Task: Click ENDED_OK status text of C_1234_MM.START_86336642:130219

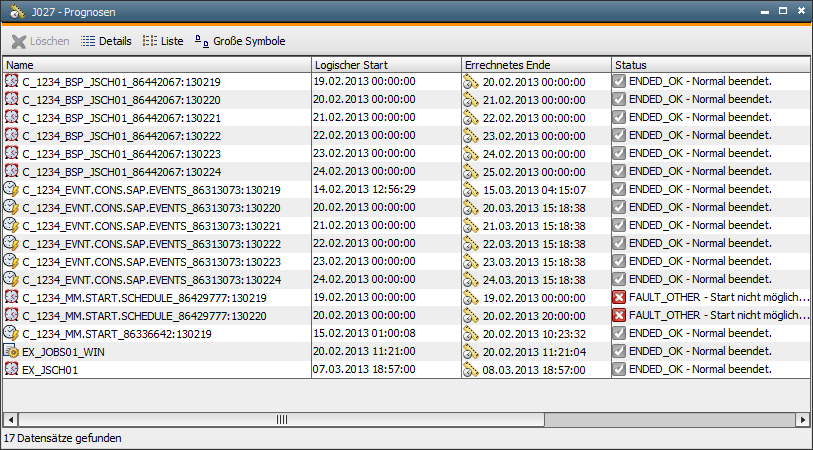Action: (x=700, y=333)
